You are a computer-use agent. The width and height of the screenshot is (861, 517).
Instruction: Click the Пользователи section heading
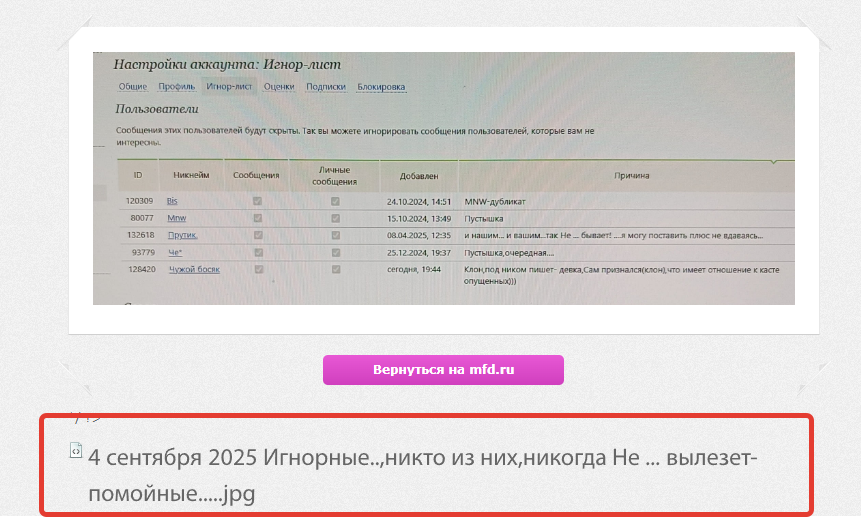[x=157, y=109]
